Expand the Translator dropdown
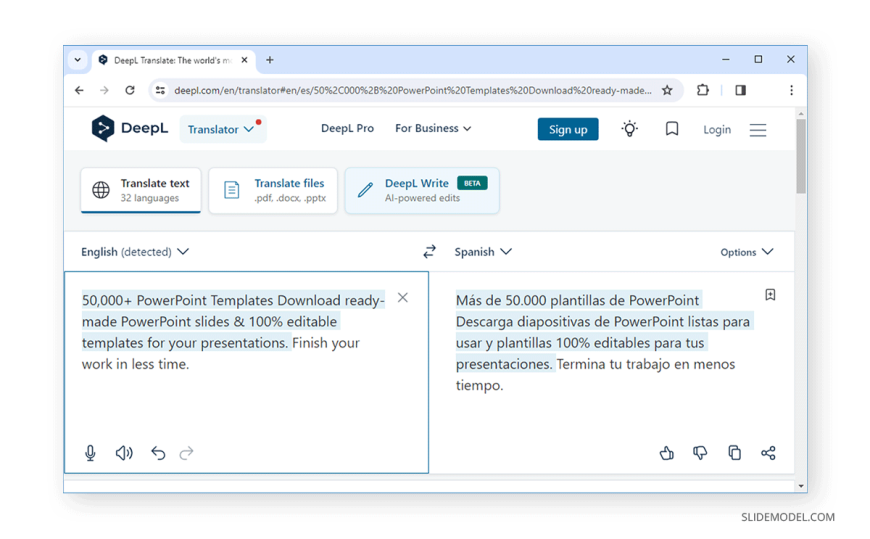Viewport: 870px width, 539px height. 222,129
